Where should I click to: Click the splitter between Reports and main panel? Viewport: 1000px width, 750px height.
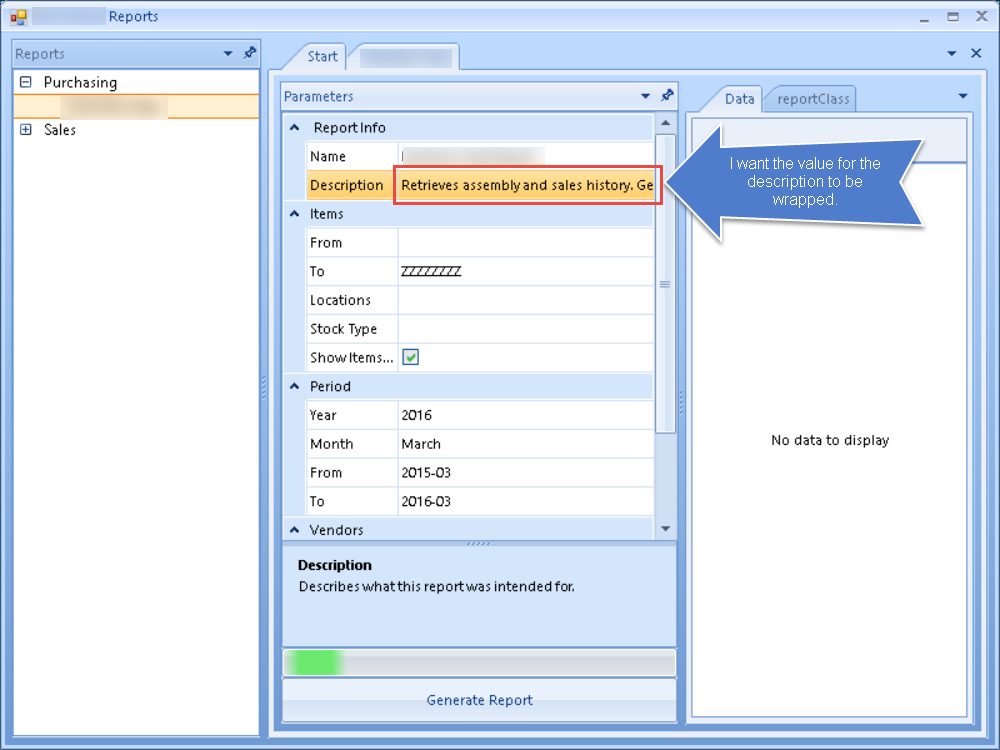click(263, 388)
